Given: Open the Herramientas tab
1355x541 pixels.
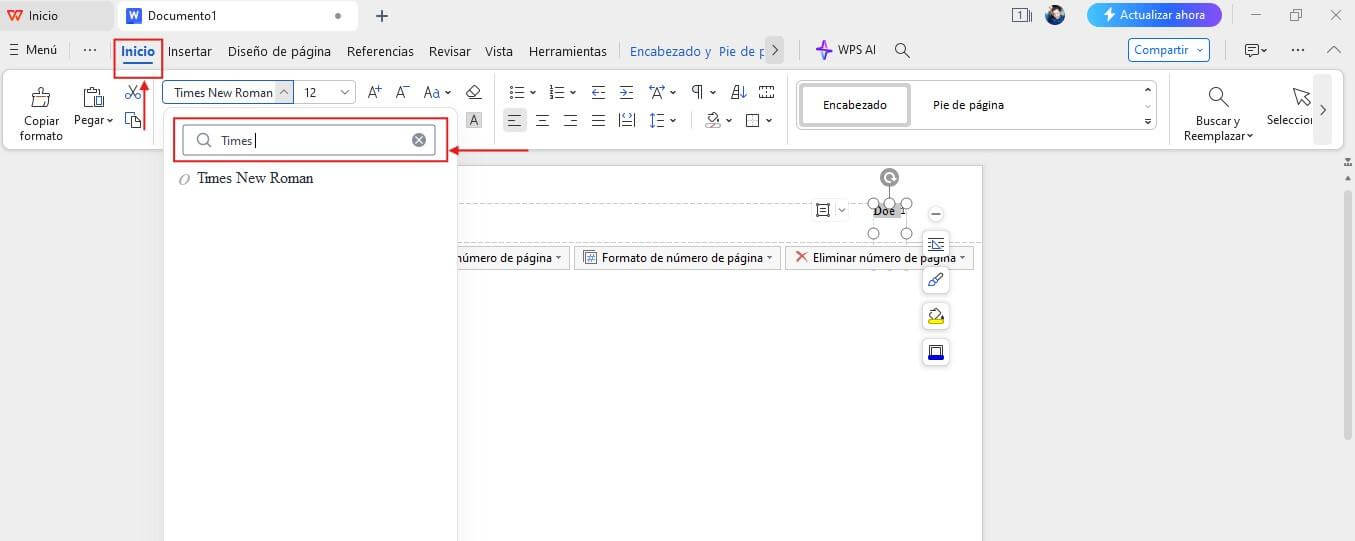Looking at the screenshot, I should click(x=568, y=51).
